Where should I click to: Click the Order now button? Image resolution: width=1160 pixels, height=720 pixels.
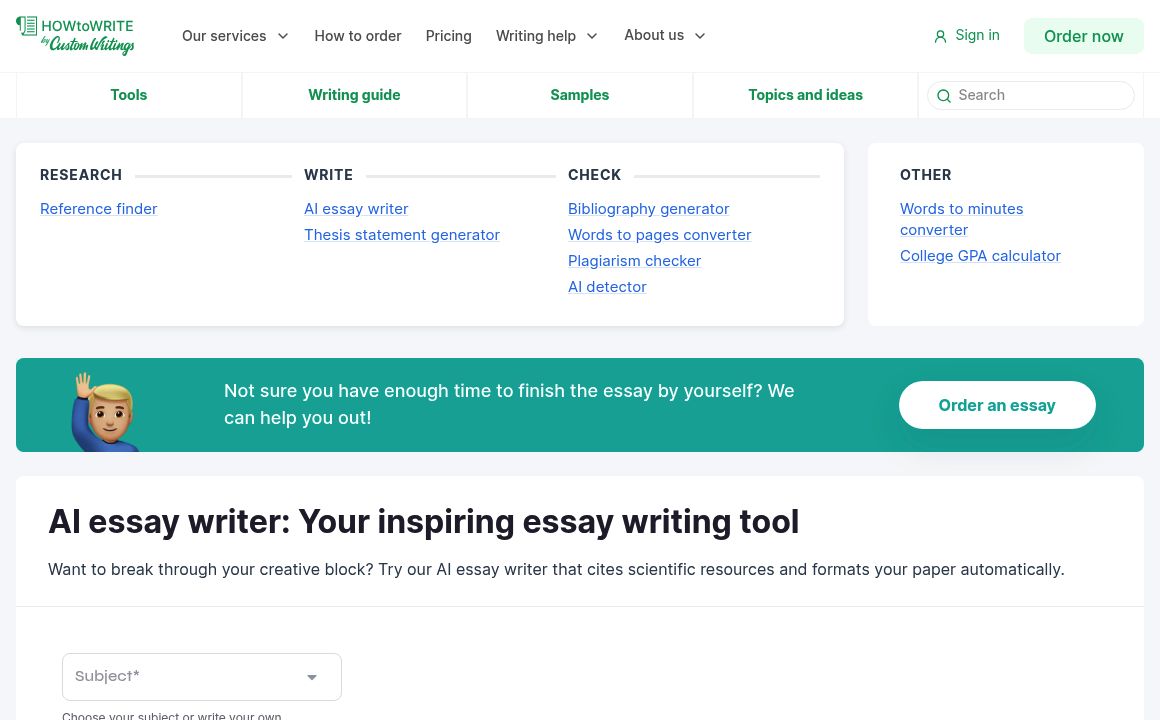[1083, 36]
